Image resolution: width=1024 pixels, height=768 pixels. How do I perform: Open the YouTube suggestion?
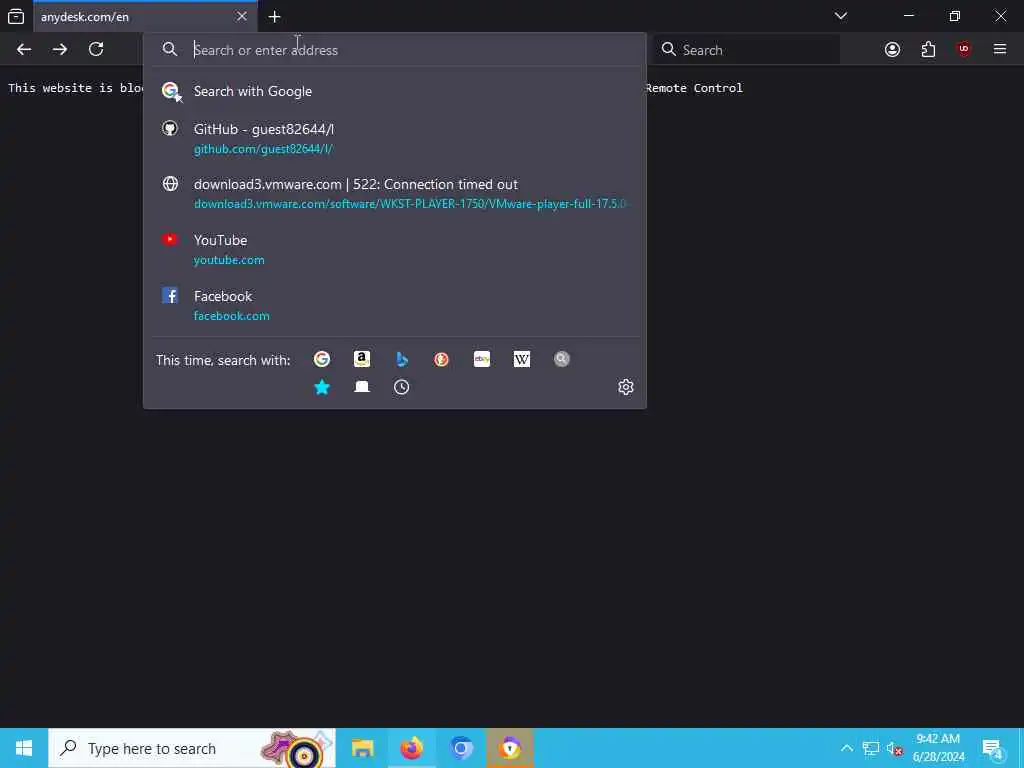pos(394,249)
